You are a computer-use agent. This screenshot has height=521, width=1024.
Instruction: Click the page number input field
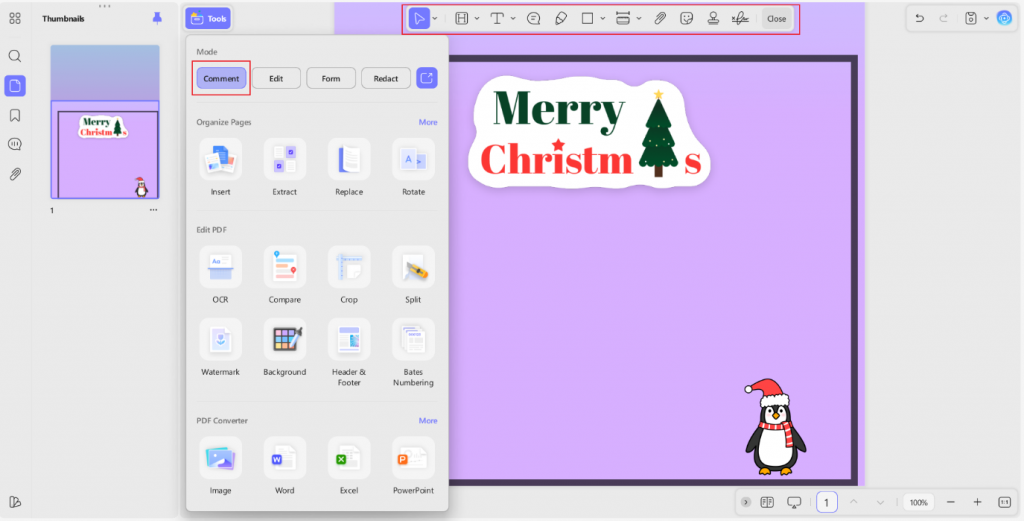pyautogui.click(x=827, y=502)
